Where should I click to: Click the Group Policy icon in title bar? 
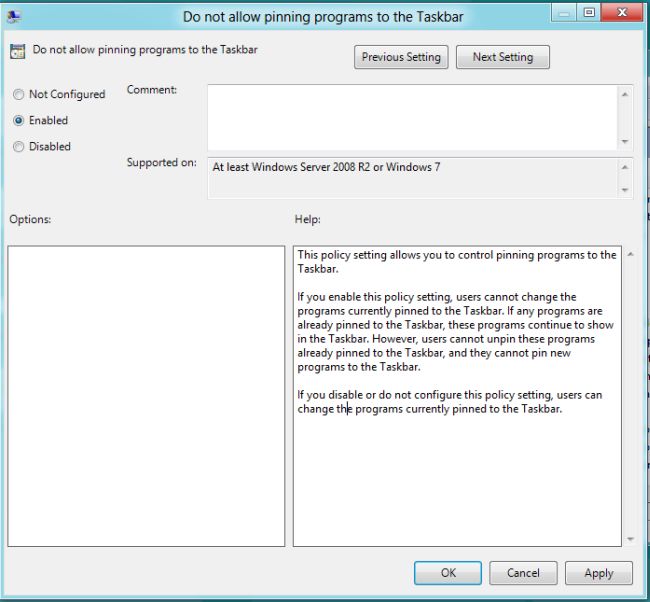pos(14,16)
